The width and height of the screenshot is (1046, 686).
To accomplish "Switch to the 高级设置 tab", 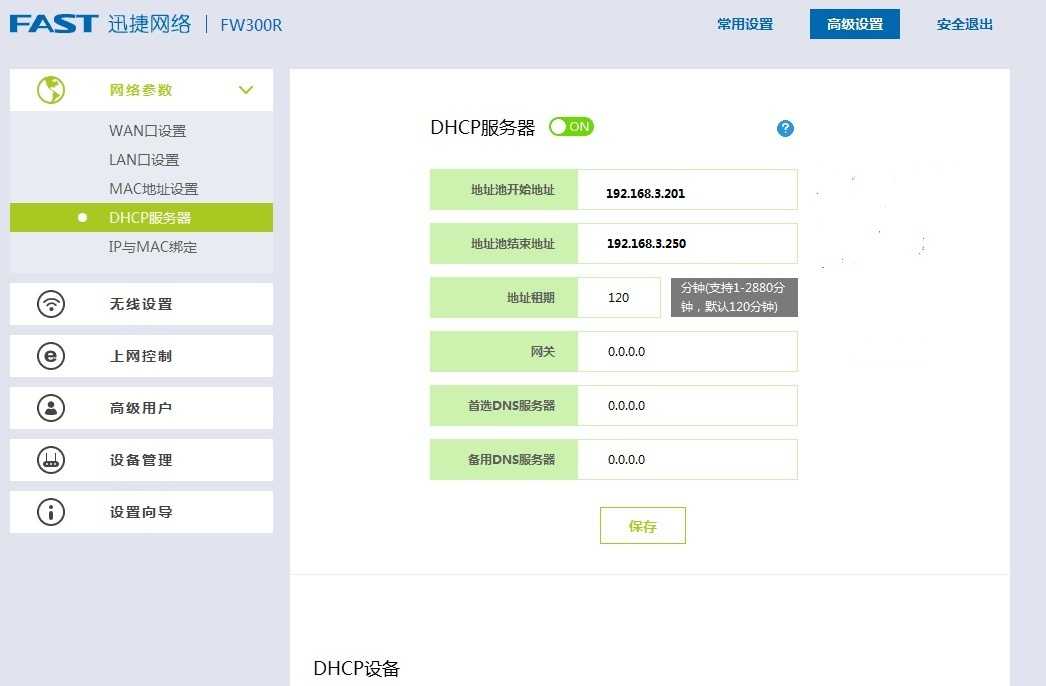I will pyautogui.click(x=855, y=24).
